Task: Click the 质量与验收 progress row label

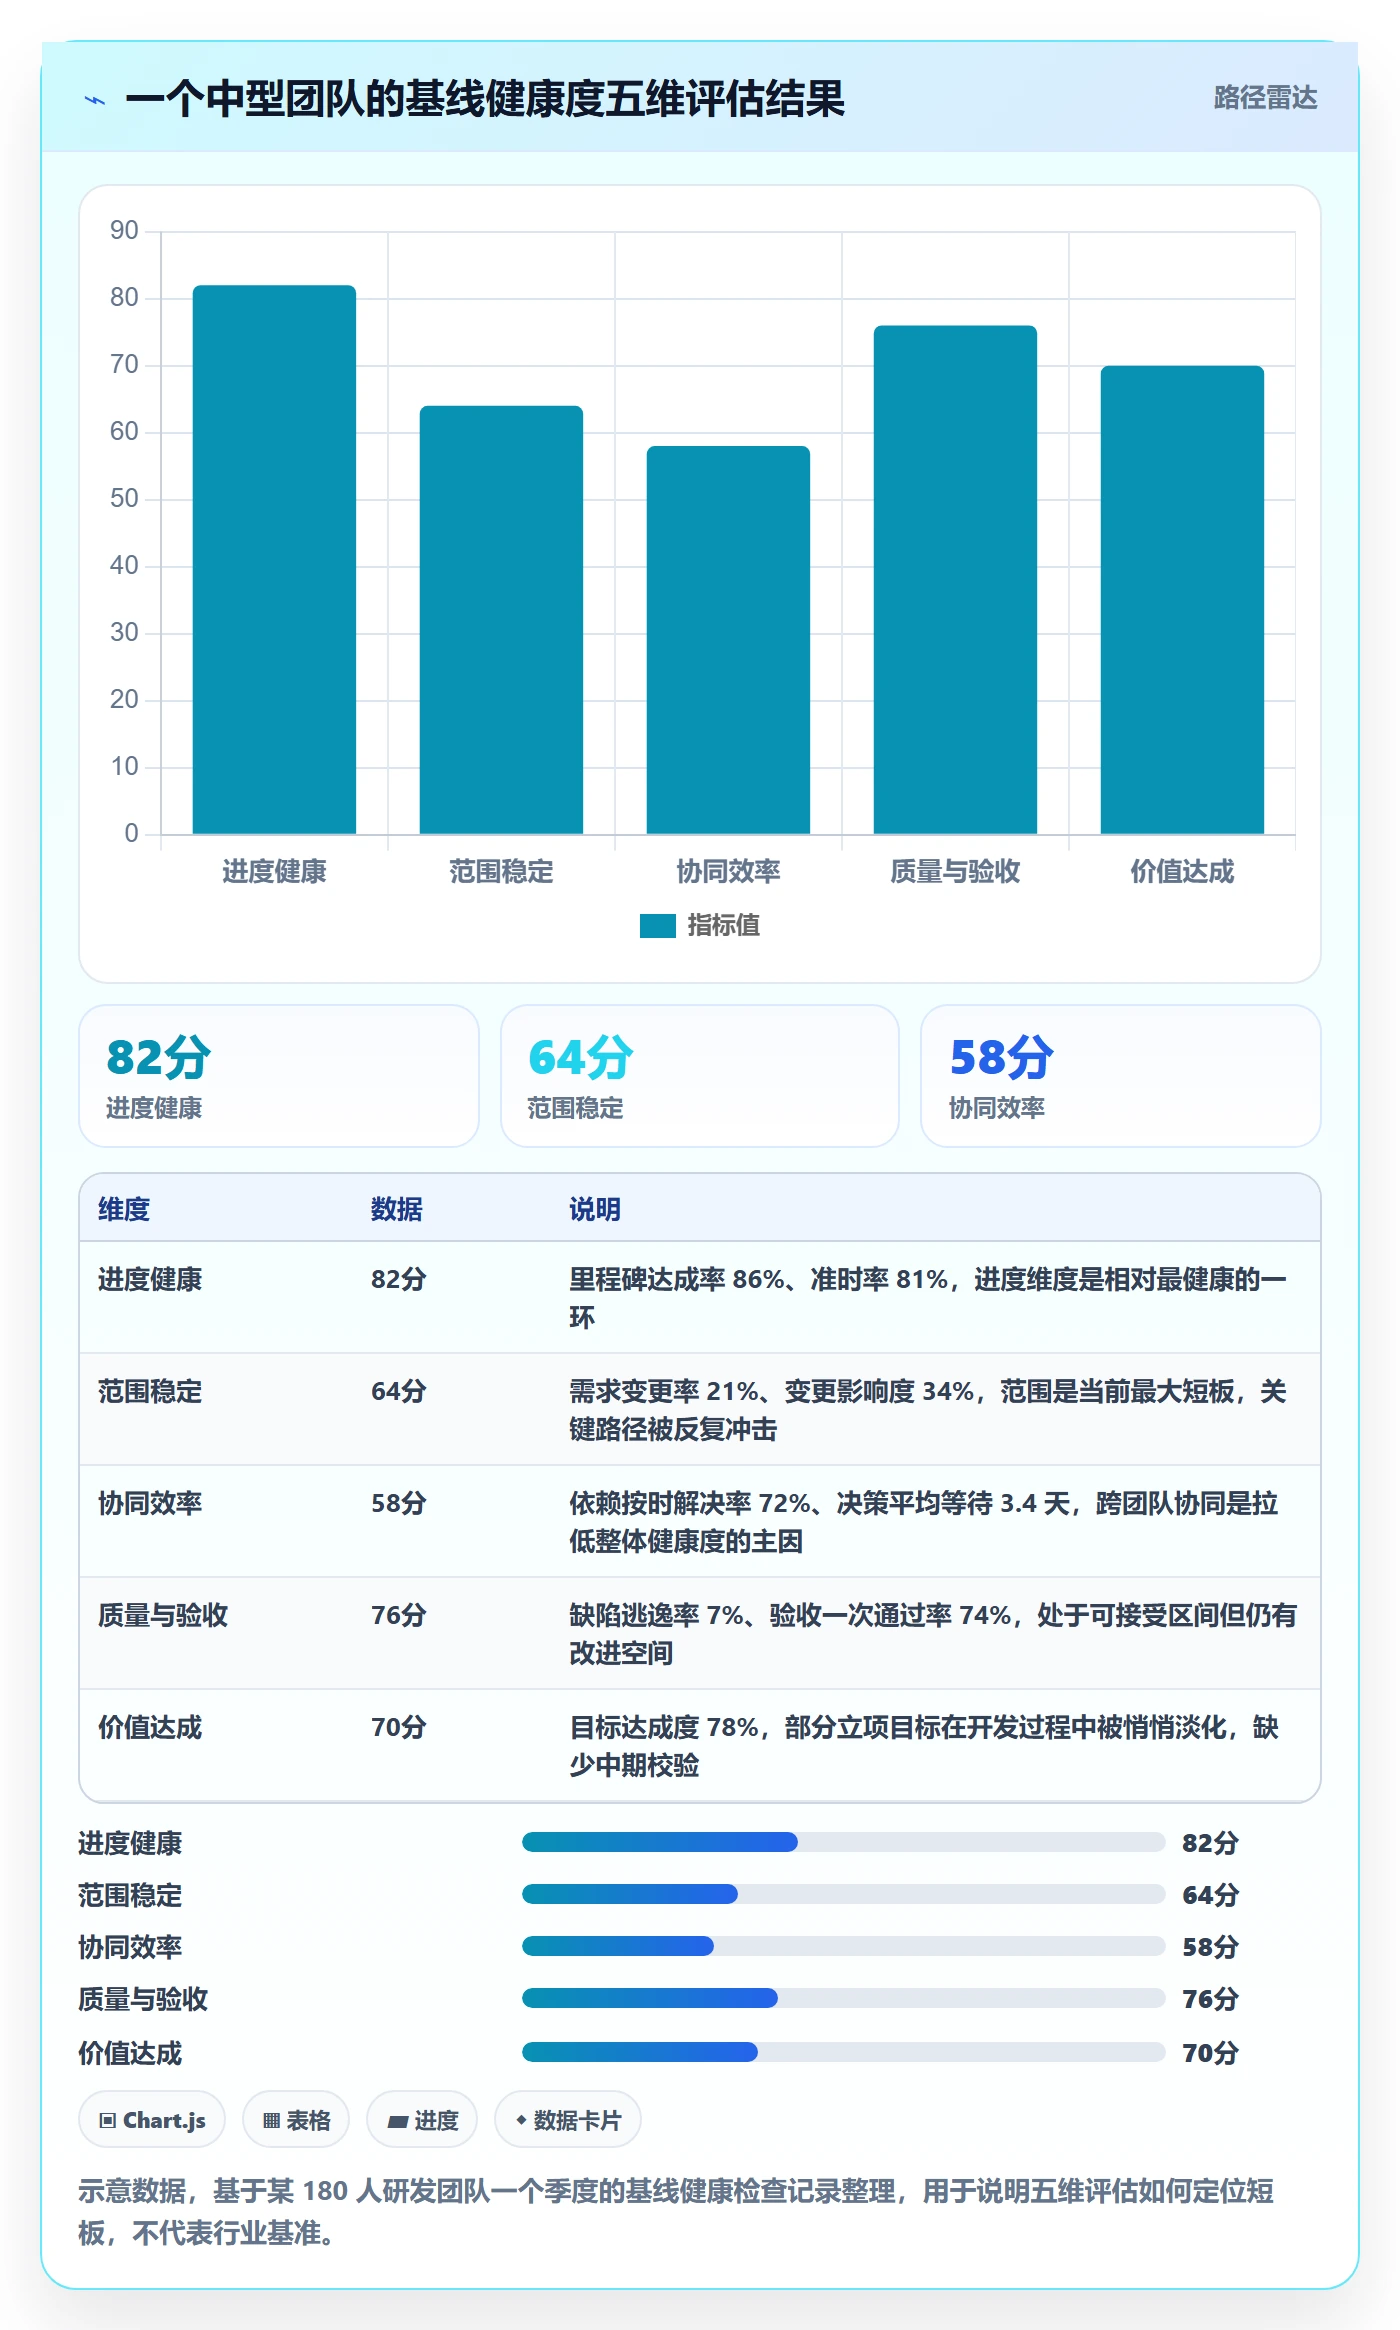Action: [143, 1999]
